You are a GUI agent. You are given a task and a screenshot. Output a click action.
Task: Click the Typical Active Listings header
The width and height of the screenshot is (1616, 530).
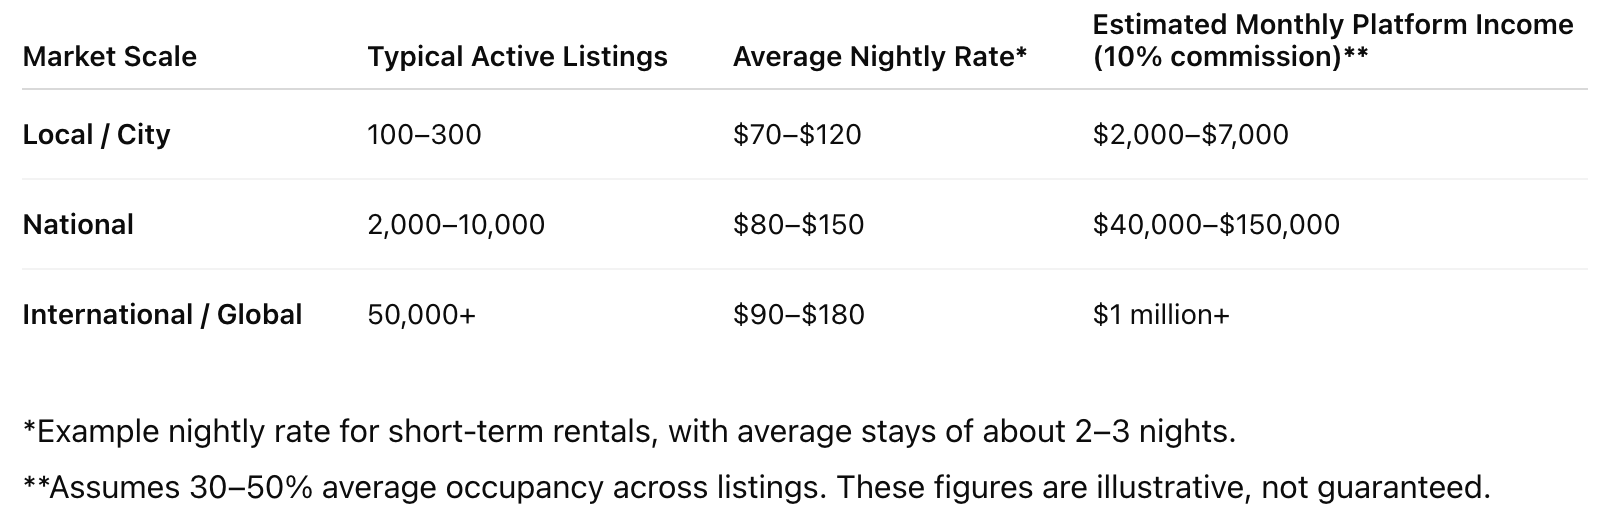click(517, 56)
